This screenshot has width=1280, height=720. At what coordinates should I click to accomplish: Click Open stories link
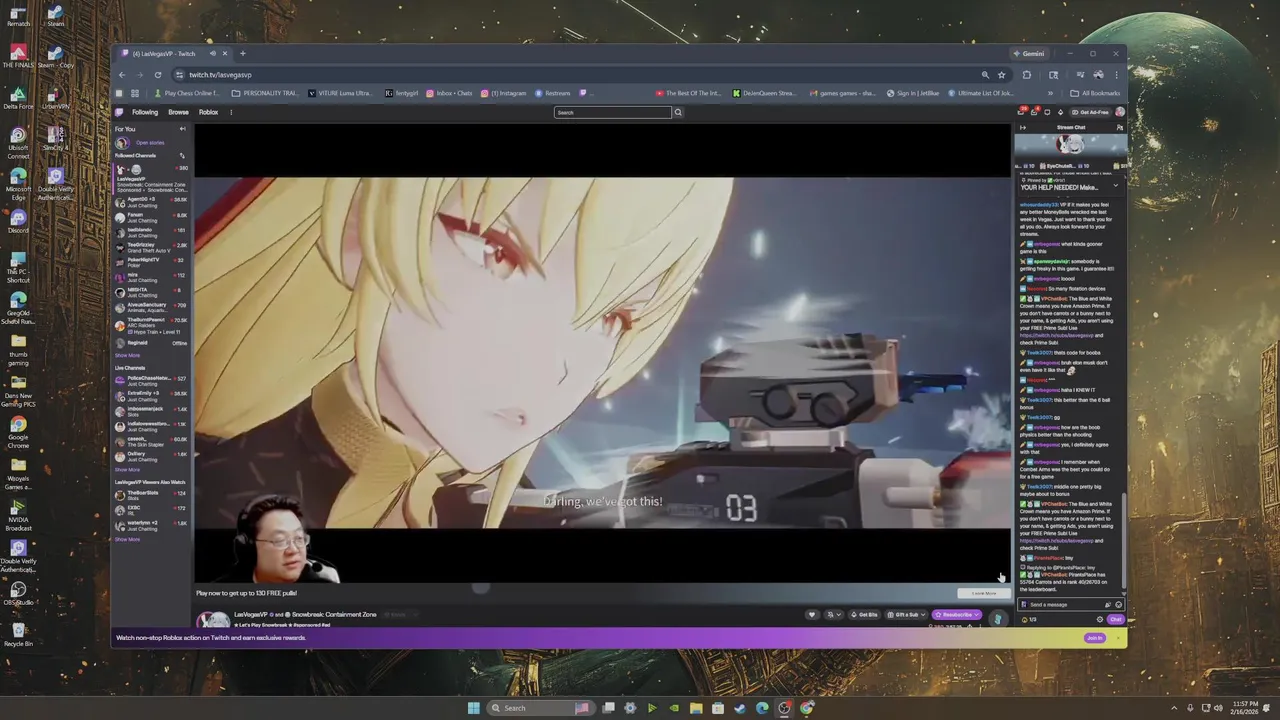(150, 142)
